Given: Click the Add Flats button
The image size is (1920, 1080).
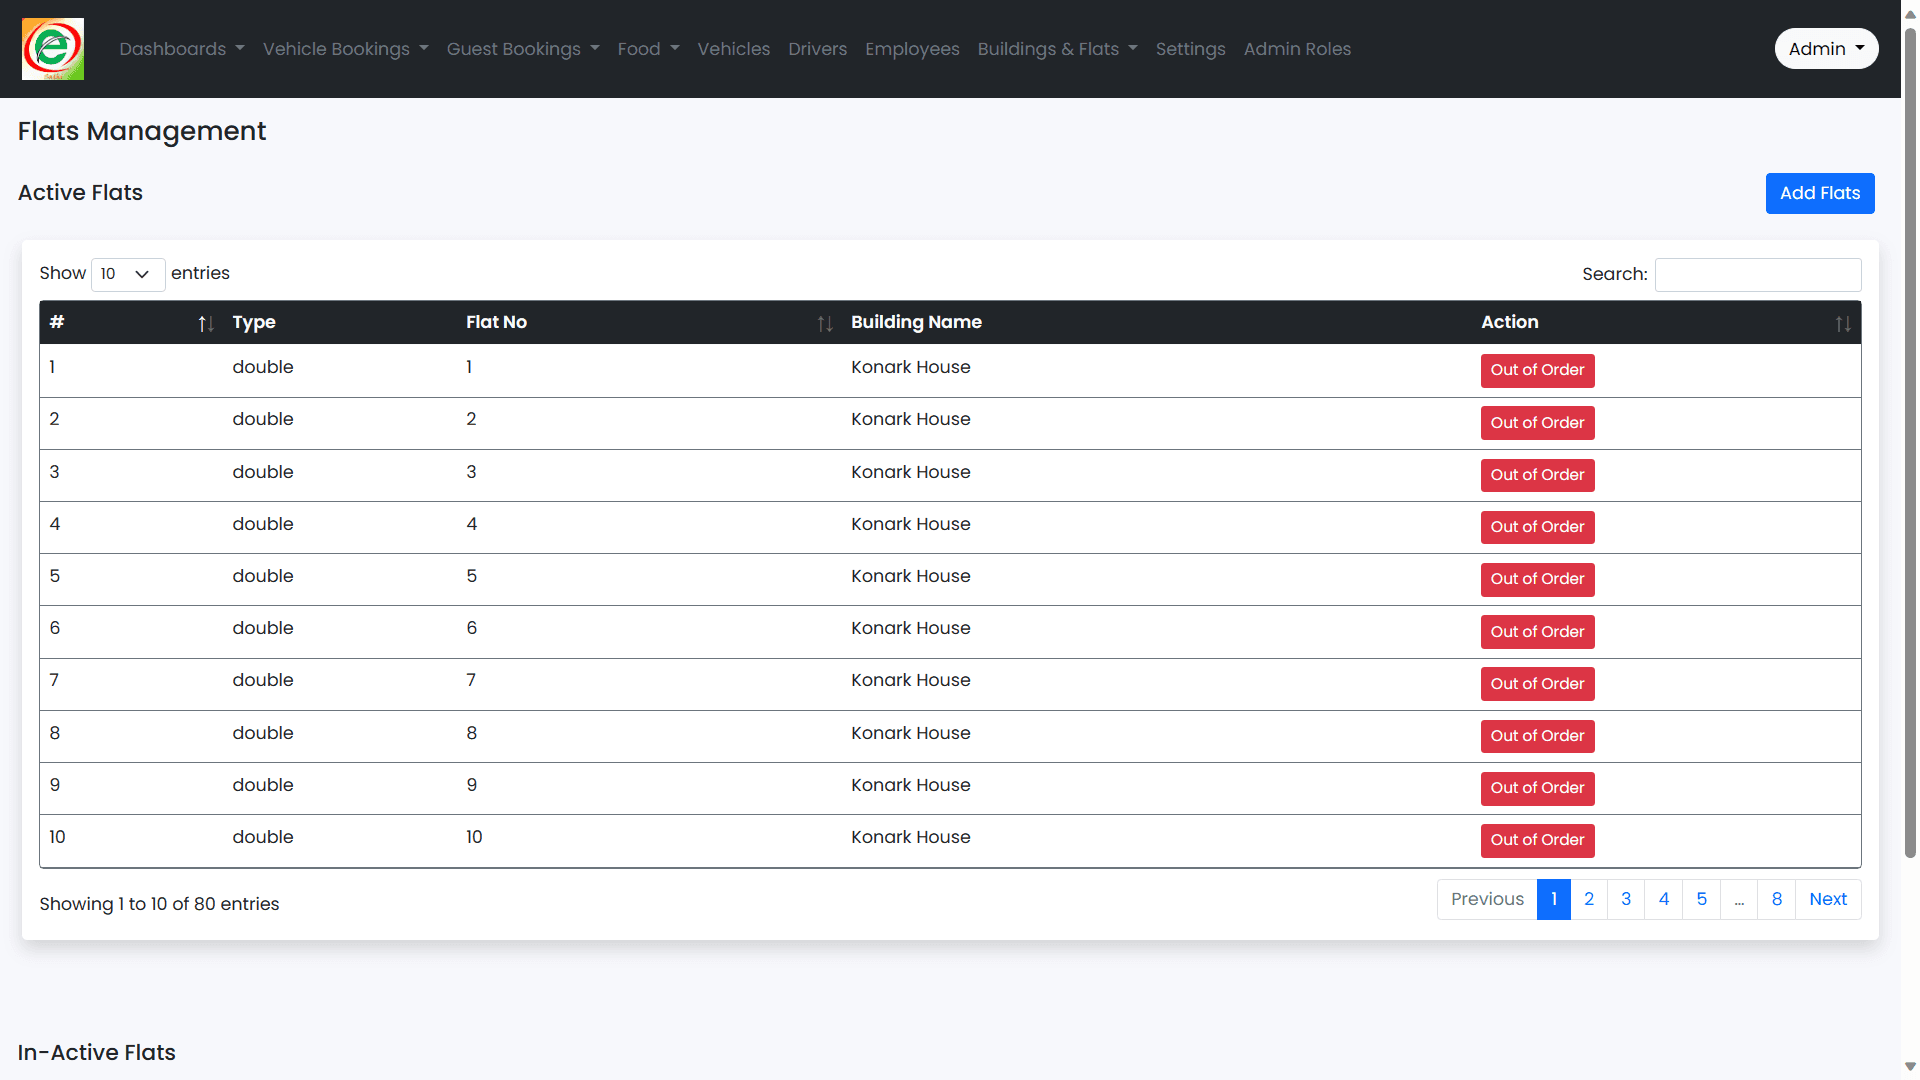Looking at the screenshot, I should (x=1819, y=193).
